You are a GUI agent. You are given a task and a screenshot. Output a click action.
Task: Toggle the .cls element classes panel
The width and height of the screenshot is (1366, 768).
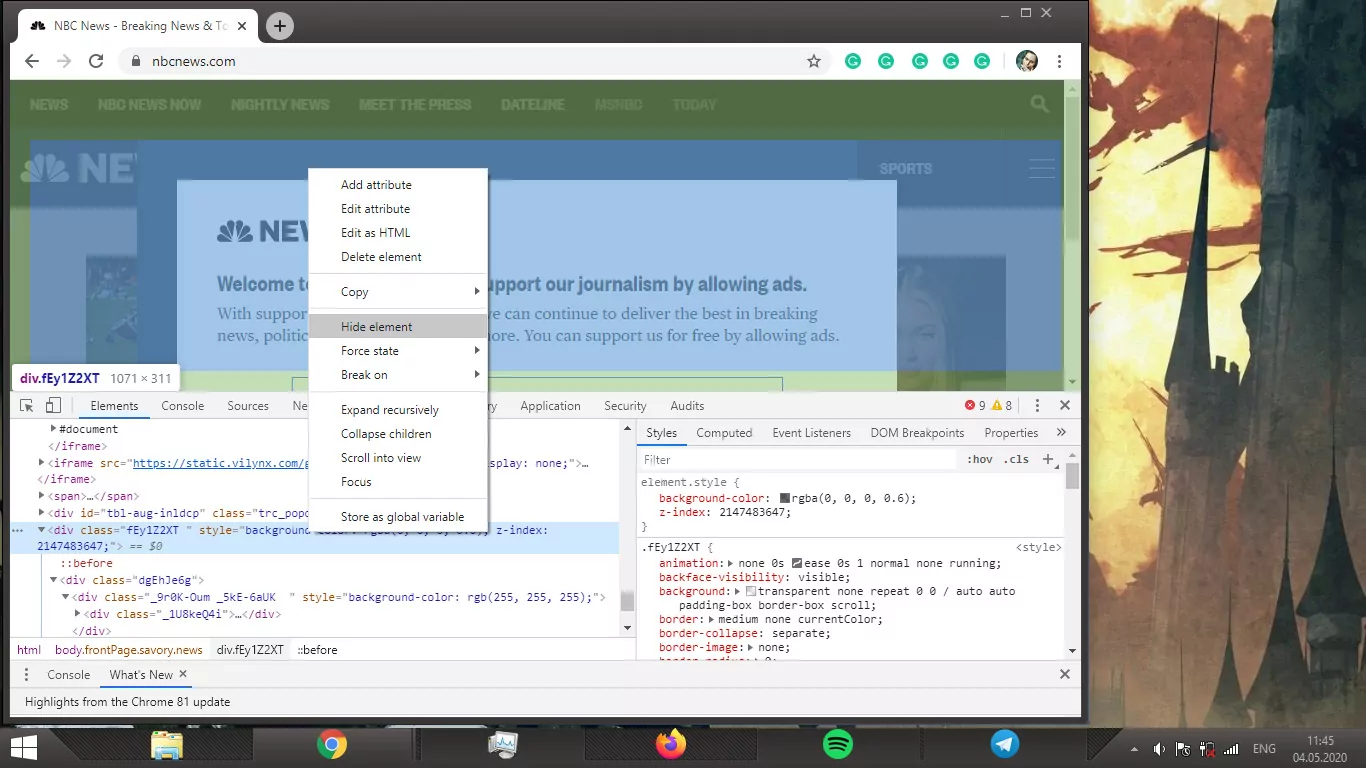click(x=1016, y=460)
